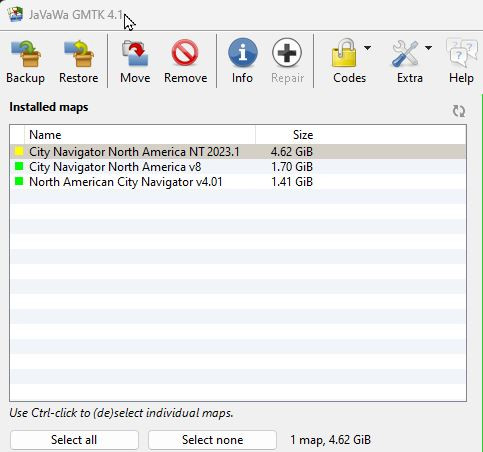Click the Select none button

(212, 440)
